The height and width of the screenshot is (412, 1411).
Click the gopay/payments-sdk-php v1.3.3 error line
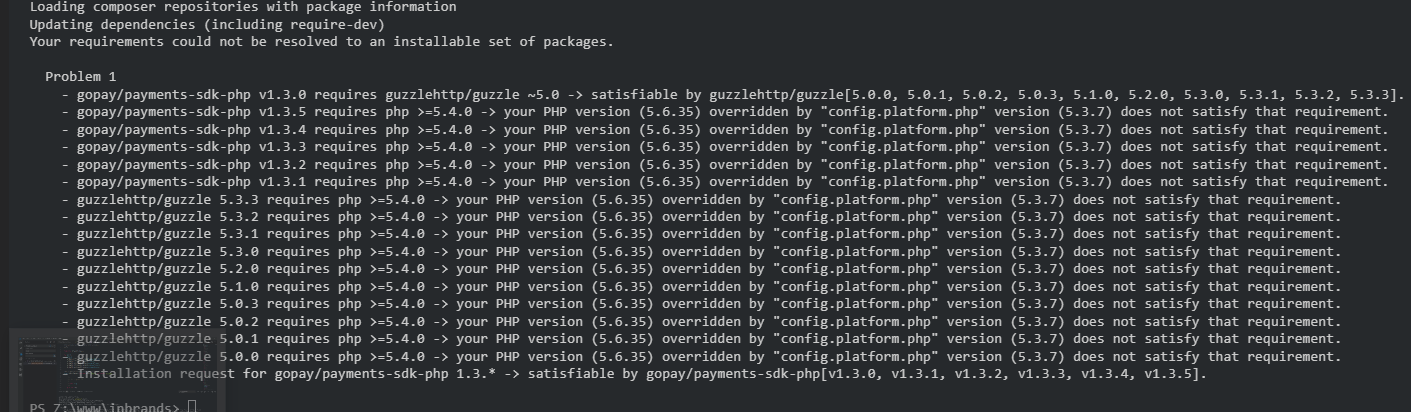pos(725,147)
